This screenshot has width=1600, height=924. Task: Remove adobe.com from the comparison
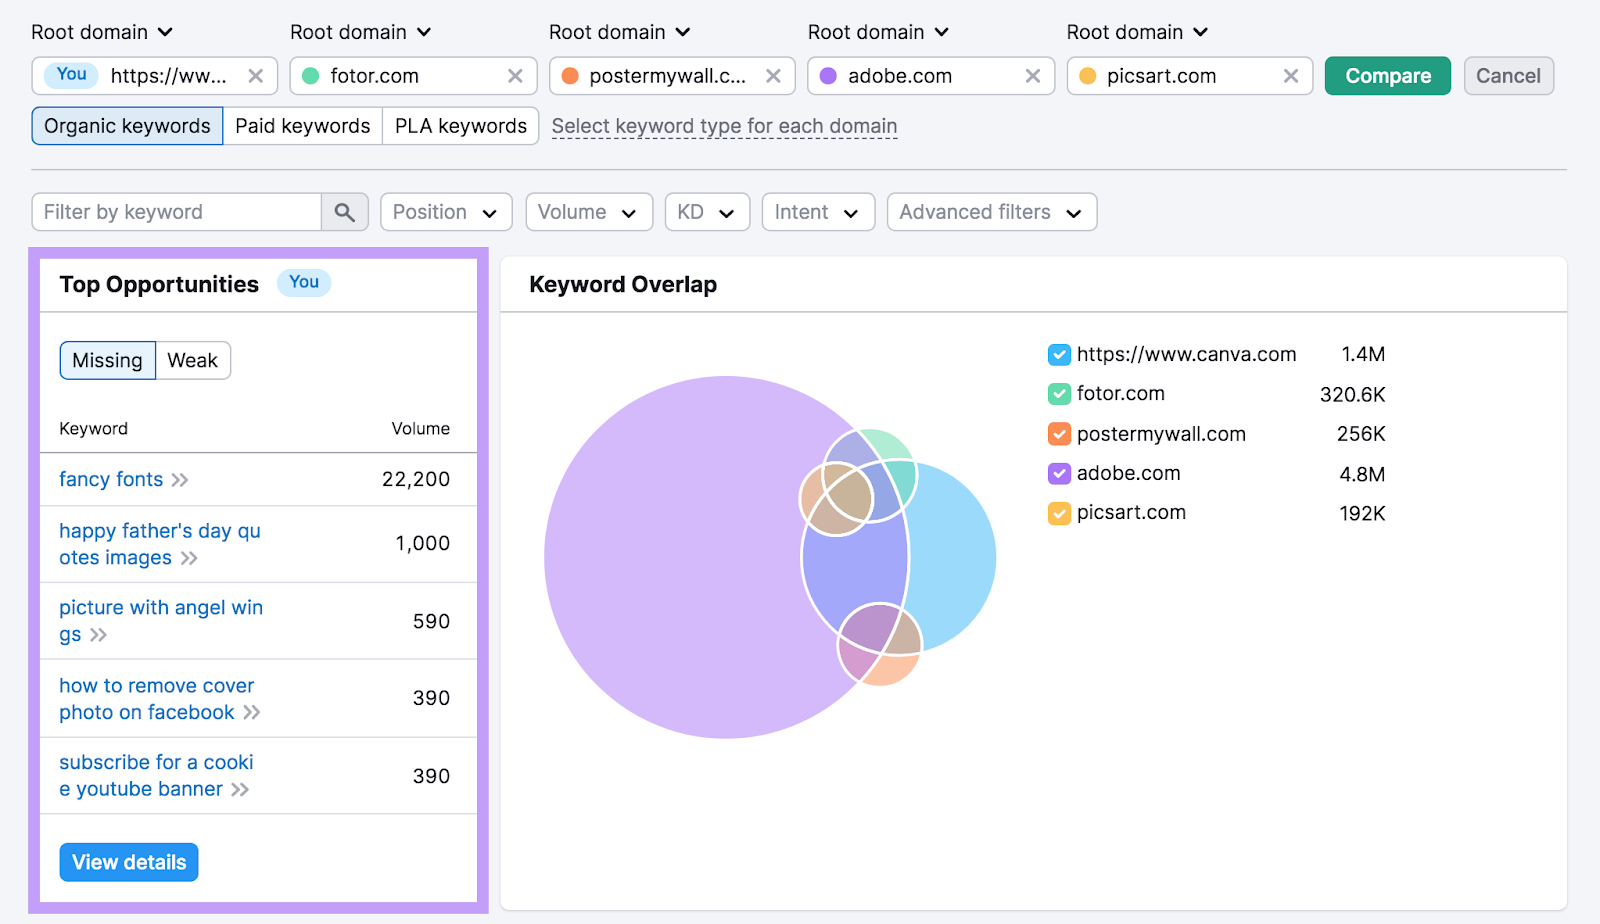(1033, 75)
